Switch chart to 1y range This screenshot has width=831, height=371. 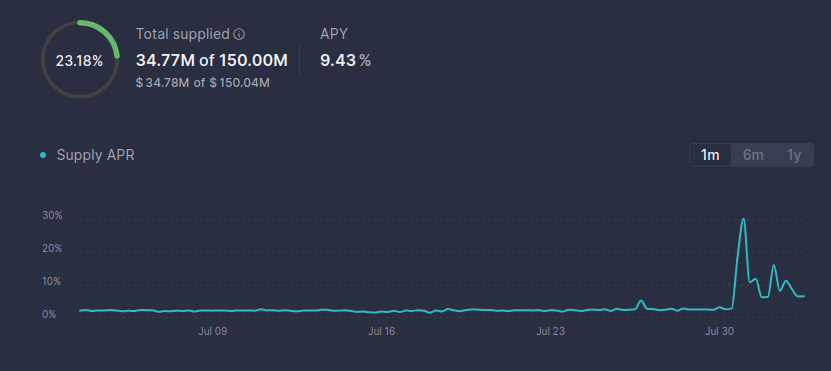[793, 155]
